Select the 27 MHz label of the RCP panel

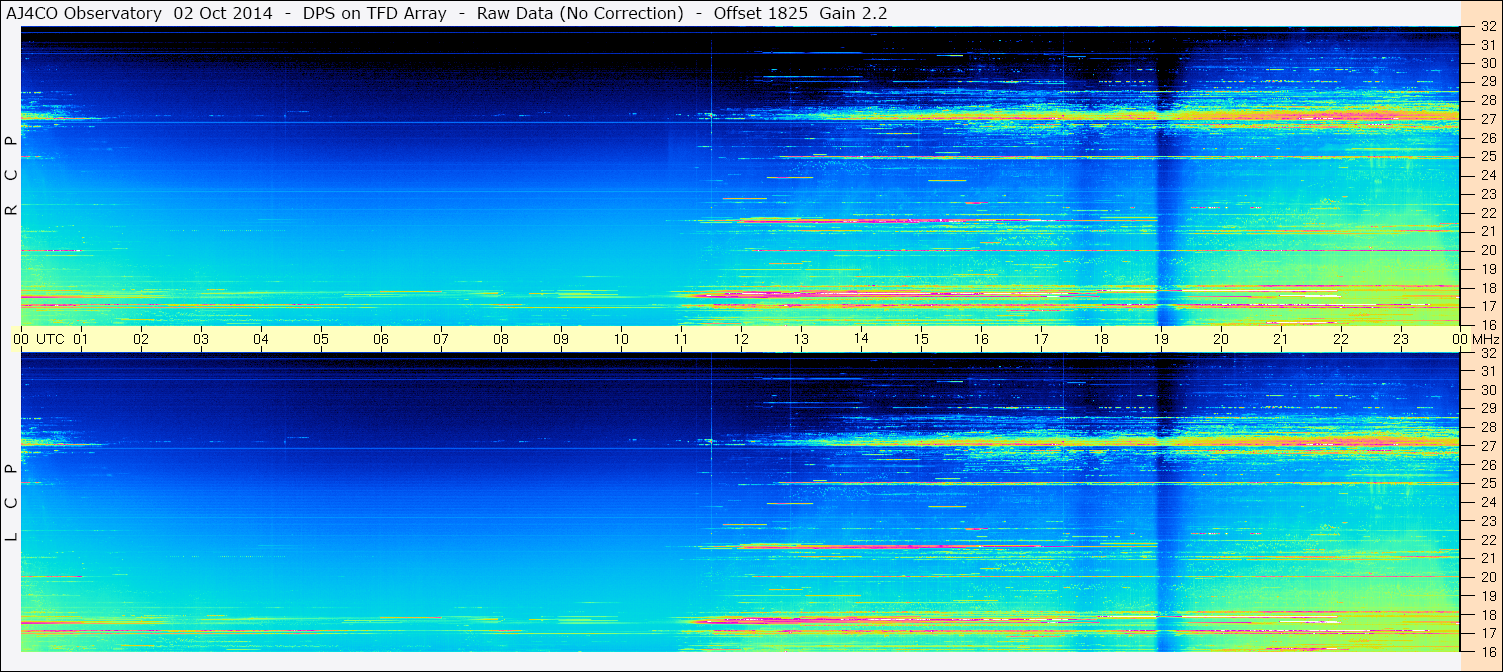tap(1488, 119)
